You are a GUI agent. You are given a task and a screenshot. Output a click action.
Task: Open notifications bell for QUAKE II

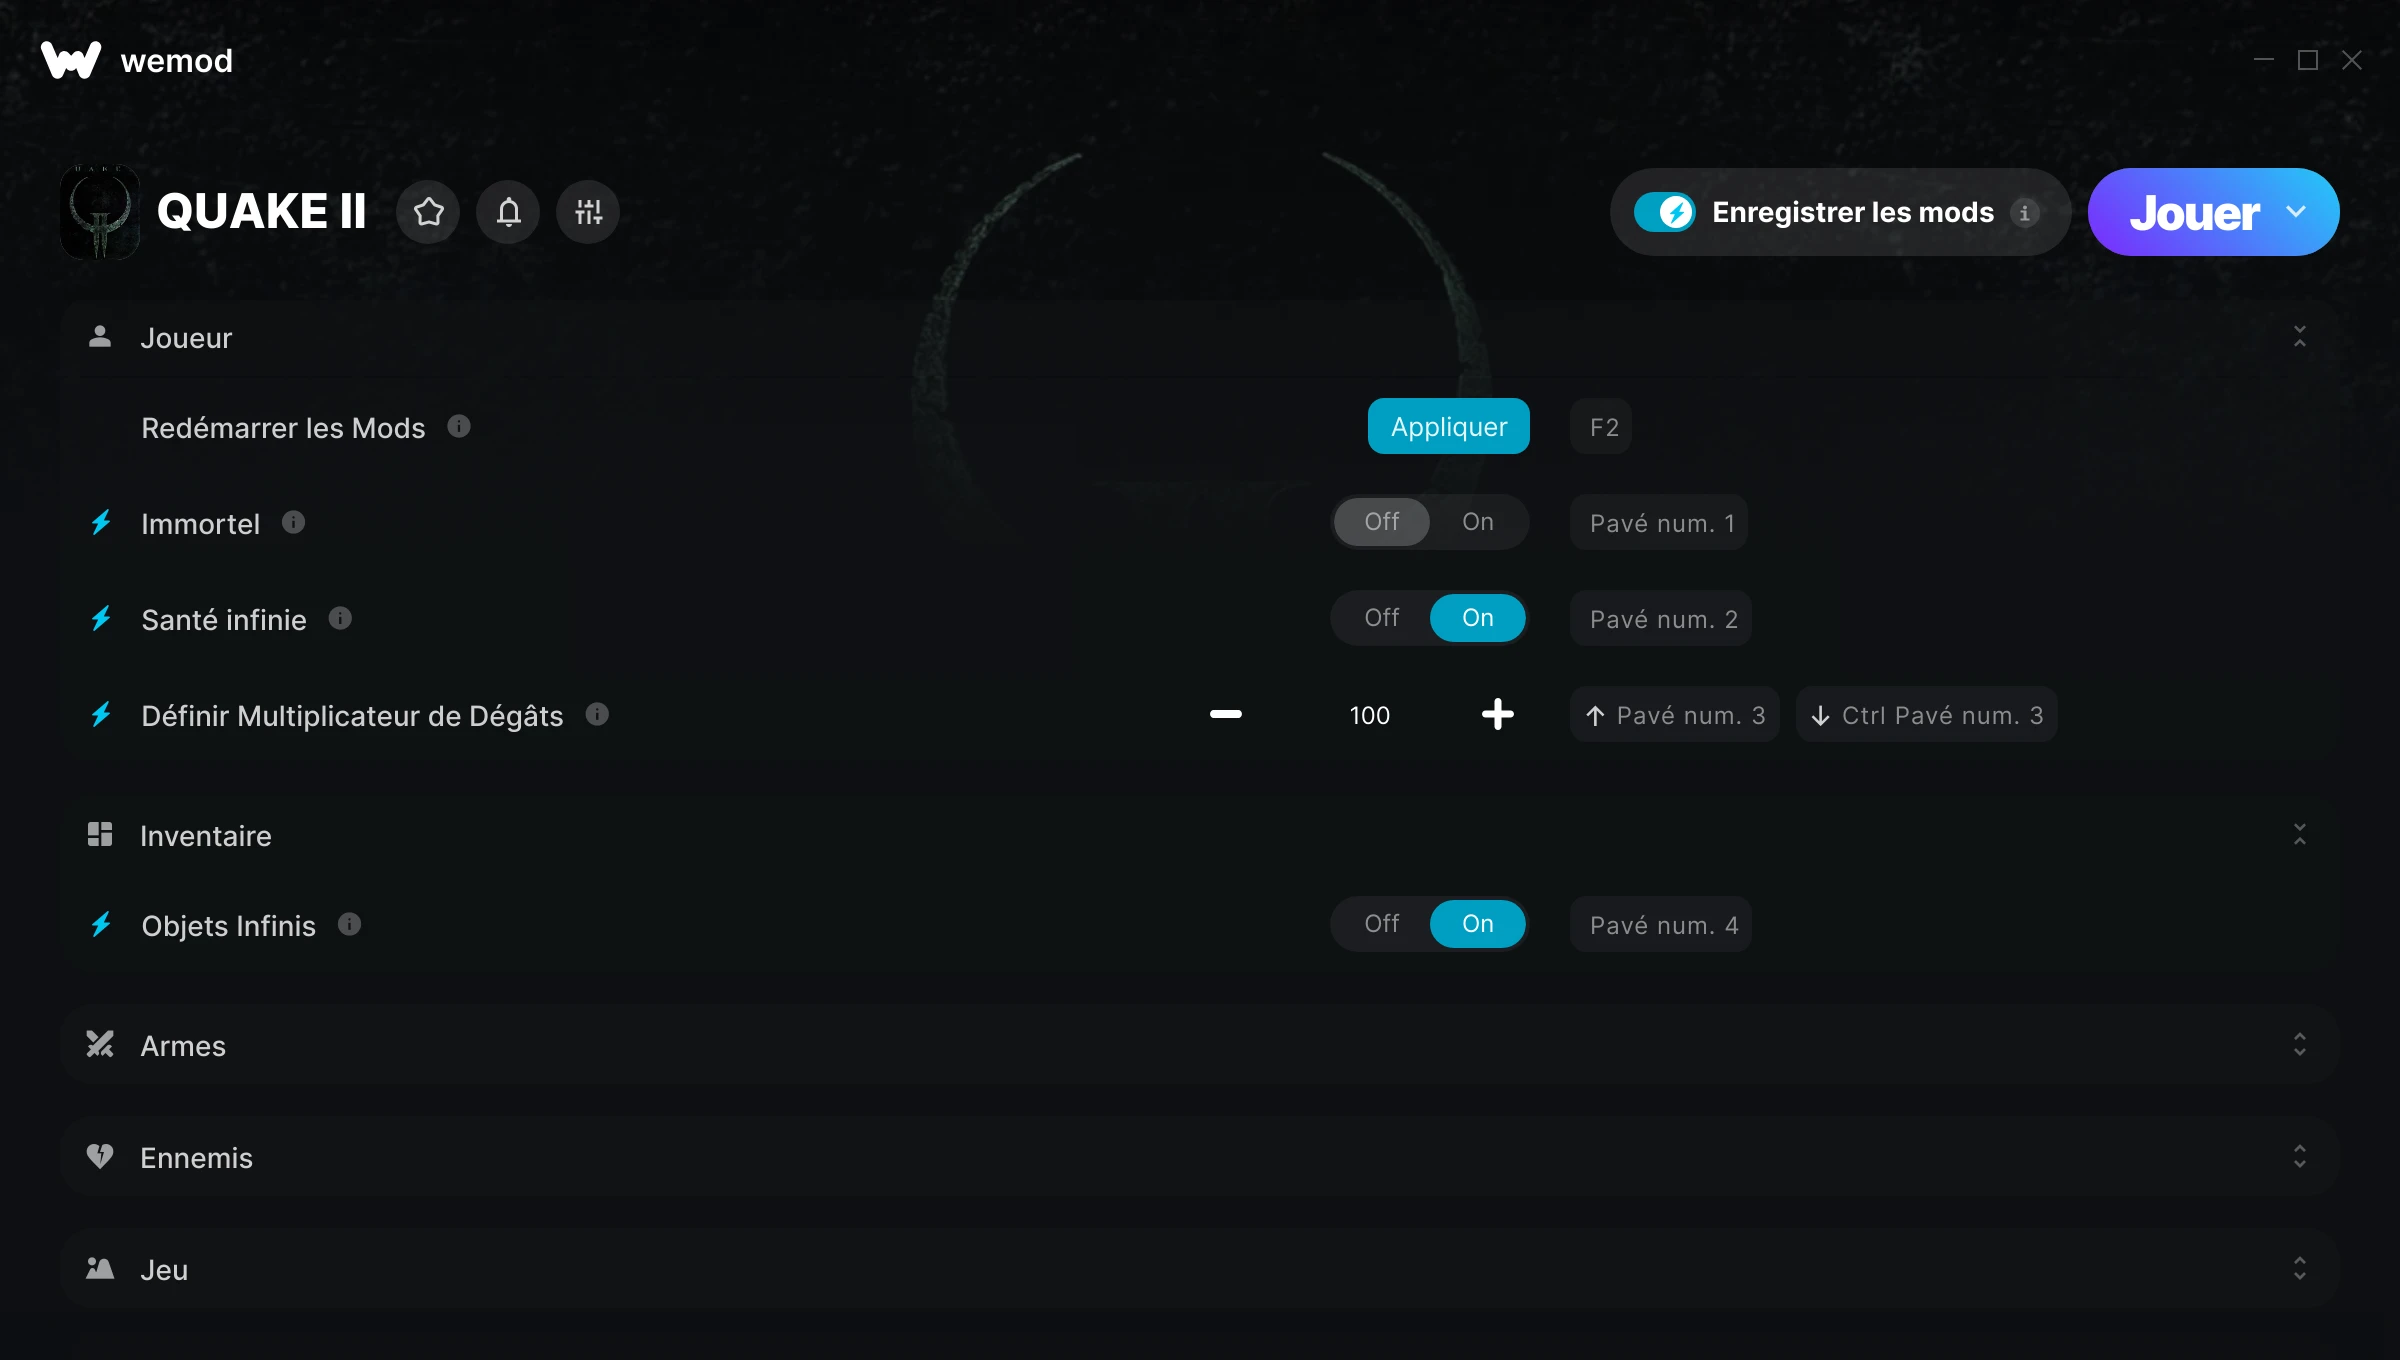pos(508,212)
